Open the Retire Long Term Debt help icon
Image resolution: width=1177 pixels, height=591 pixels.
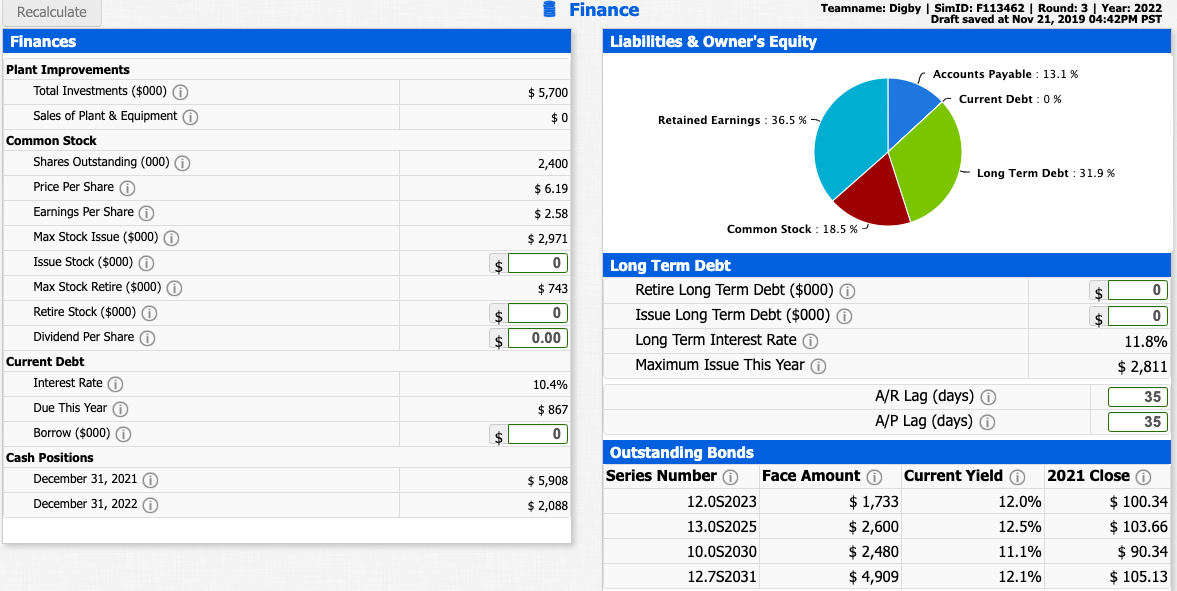pyautogui.click(x=847, y=290)
